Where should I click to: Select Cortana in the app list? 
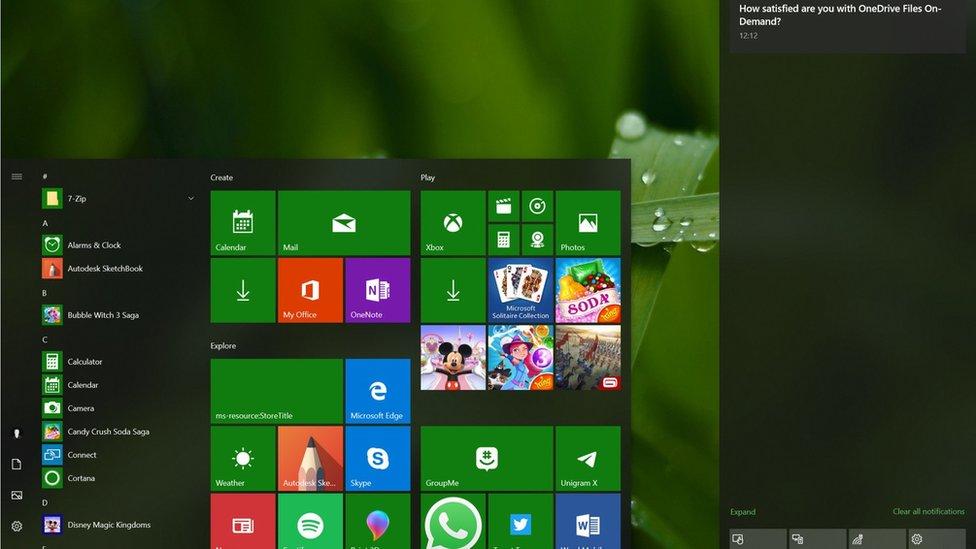[x=81, y=478]
